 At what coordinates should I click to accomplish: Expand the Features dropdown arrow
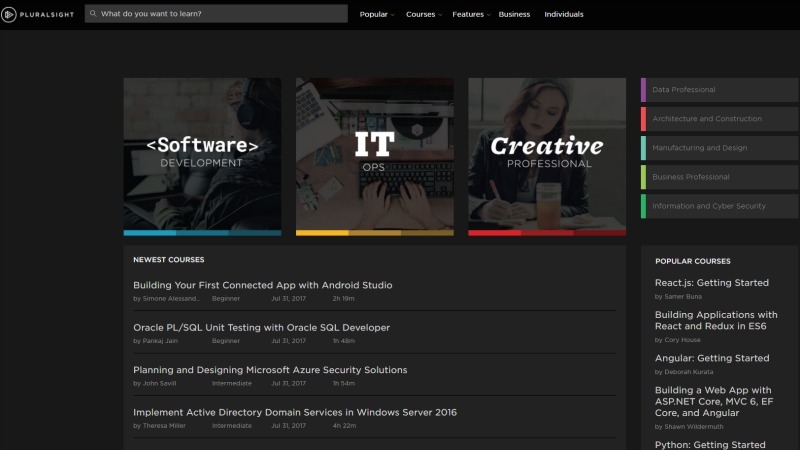click(488, 15)
